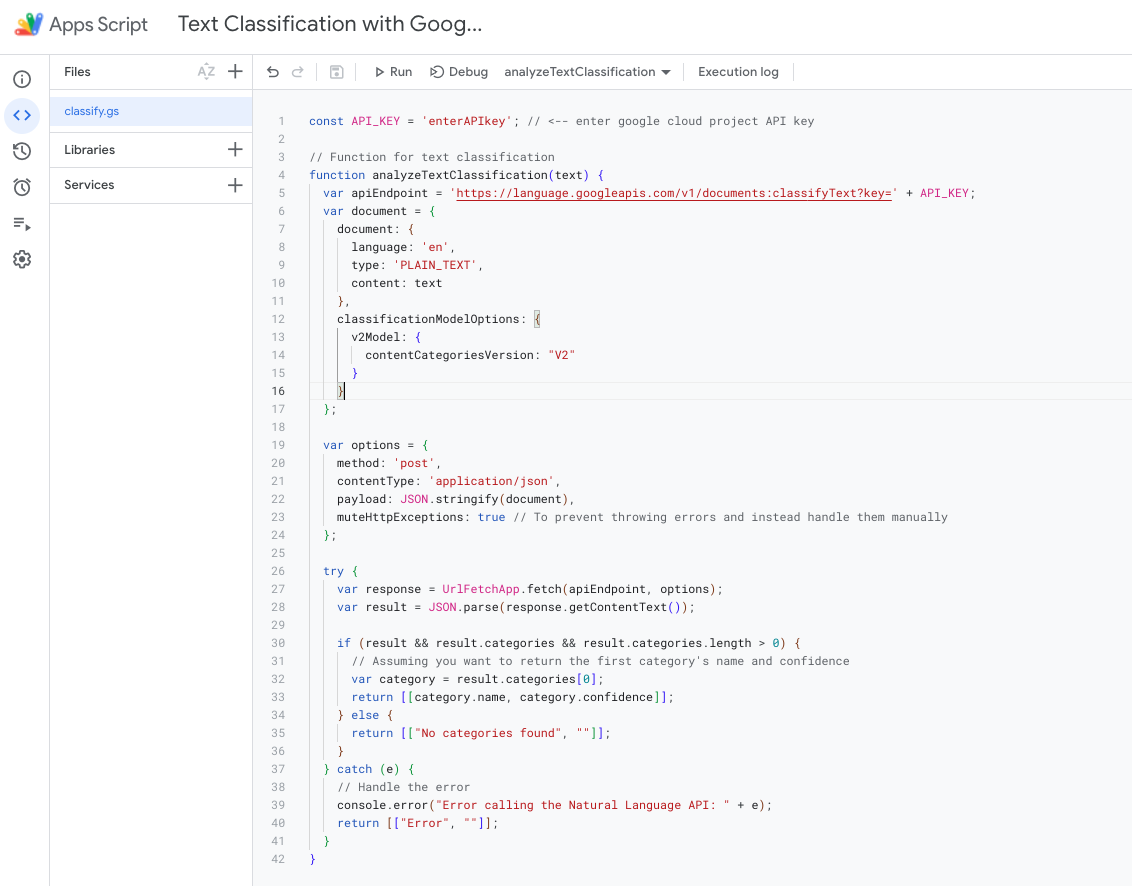Screen dimensions: 1132x886
Task: Open the Triggers alarm clock icon
Action: (x=22, y=187)
